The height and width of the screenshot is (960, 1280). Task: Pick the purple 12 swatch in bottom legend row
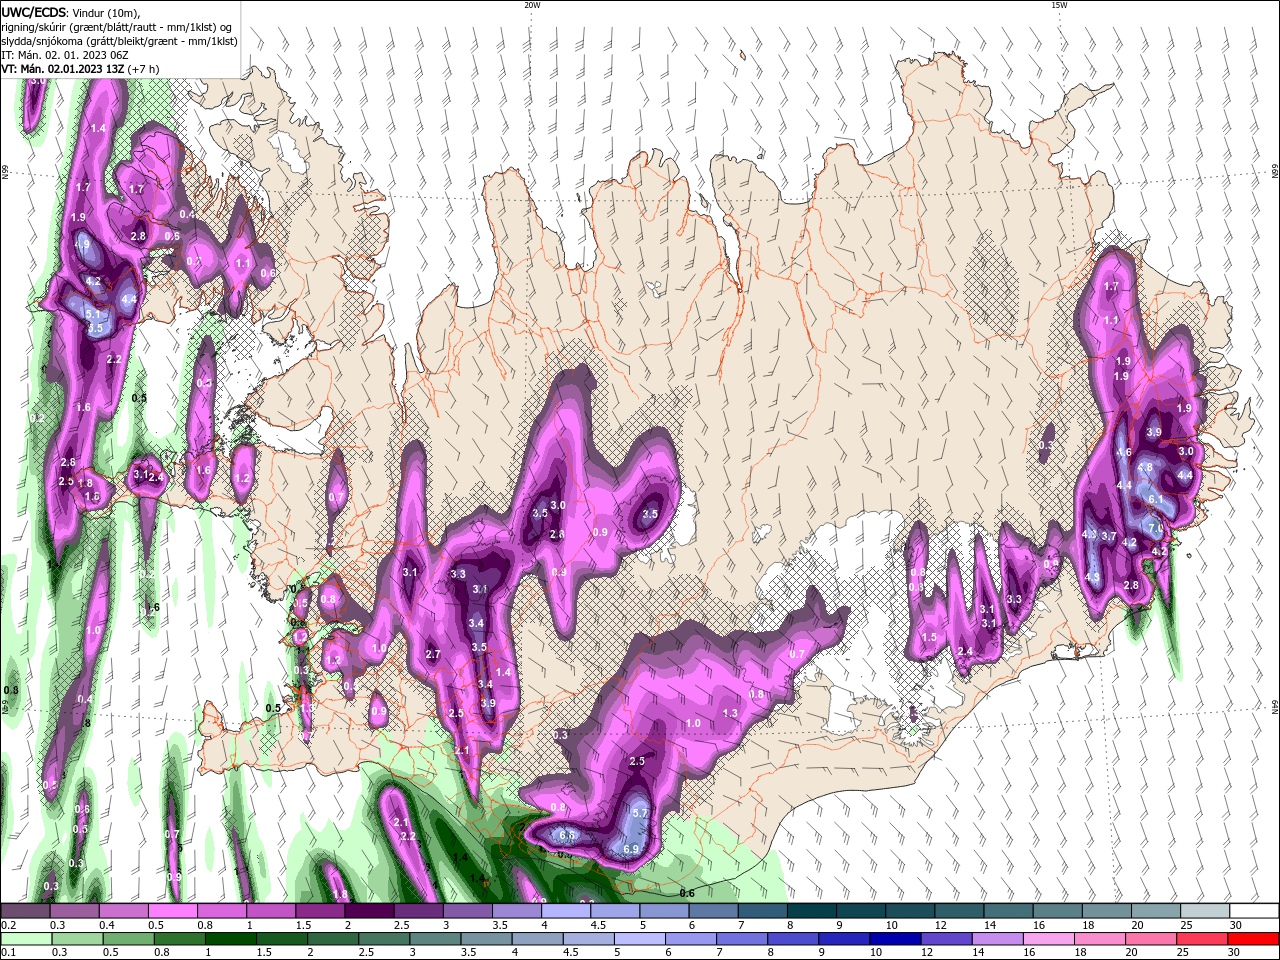pos(947,939)
